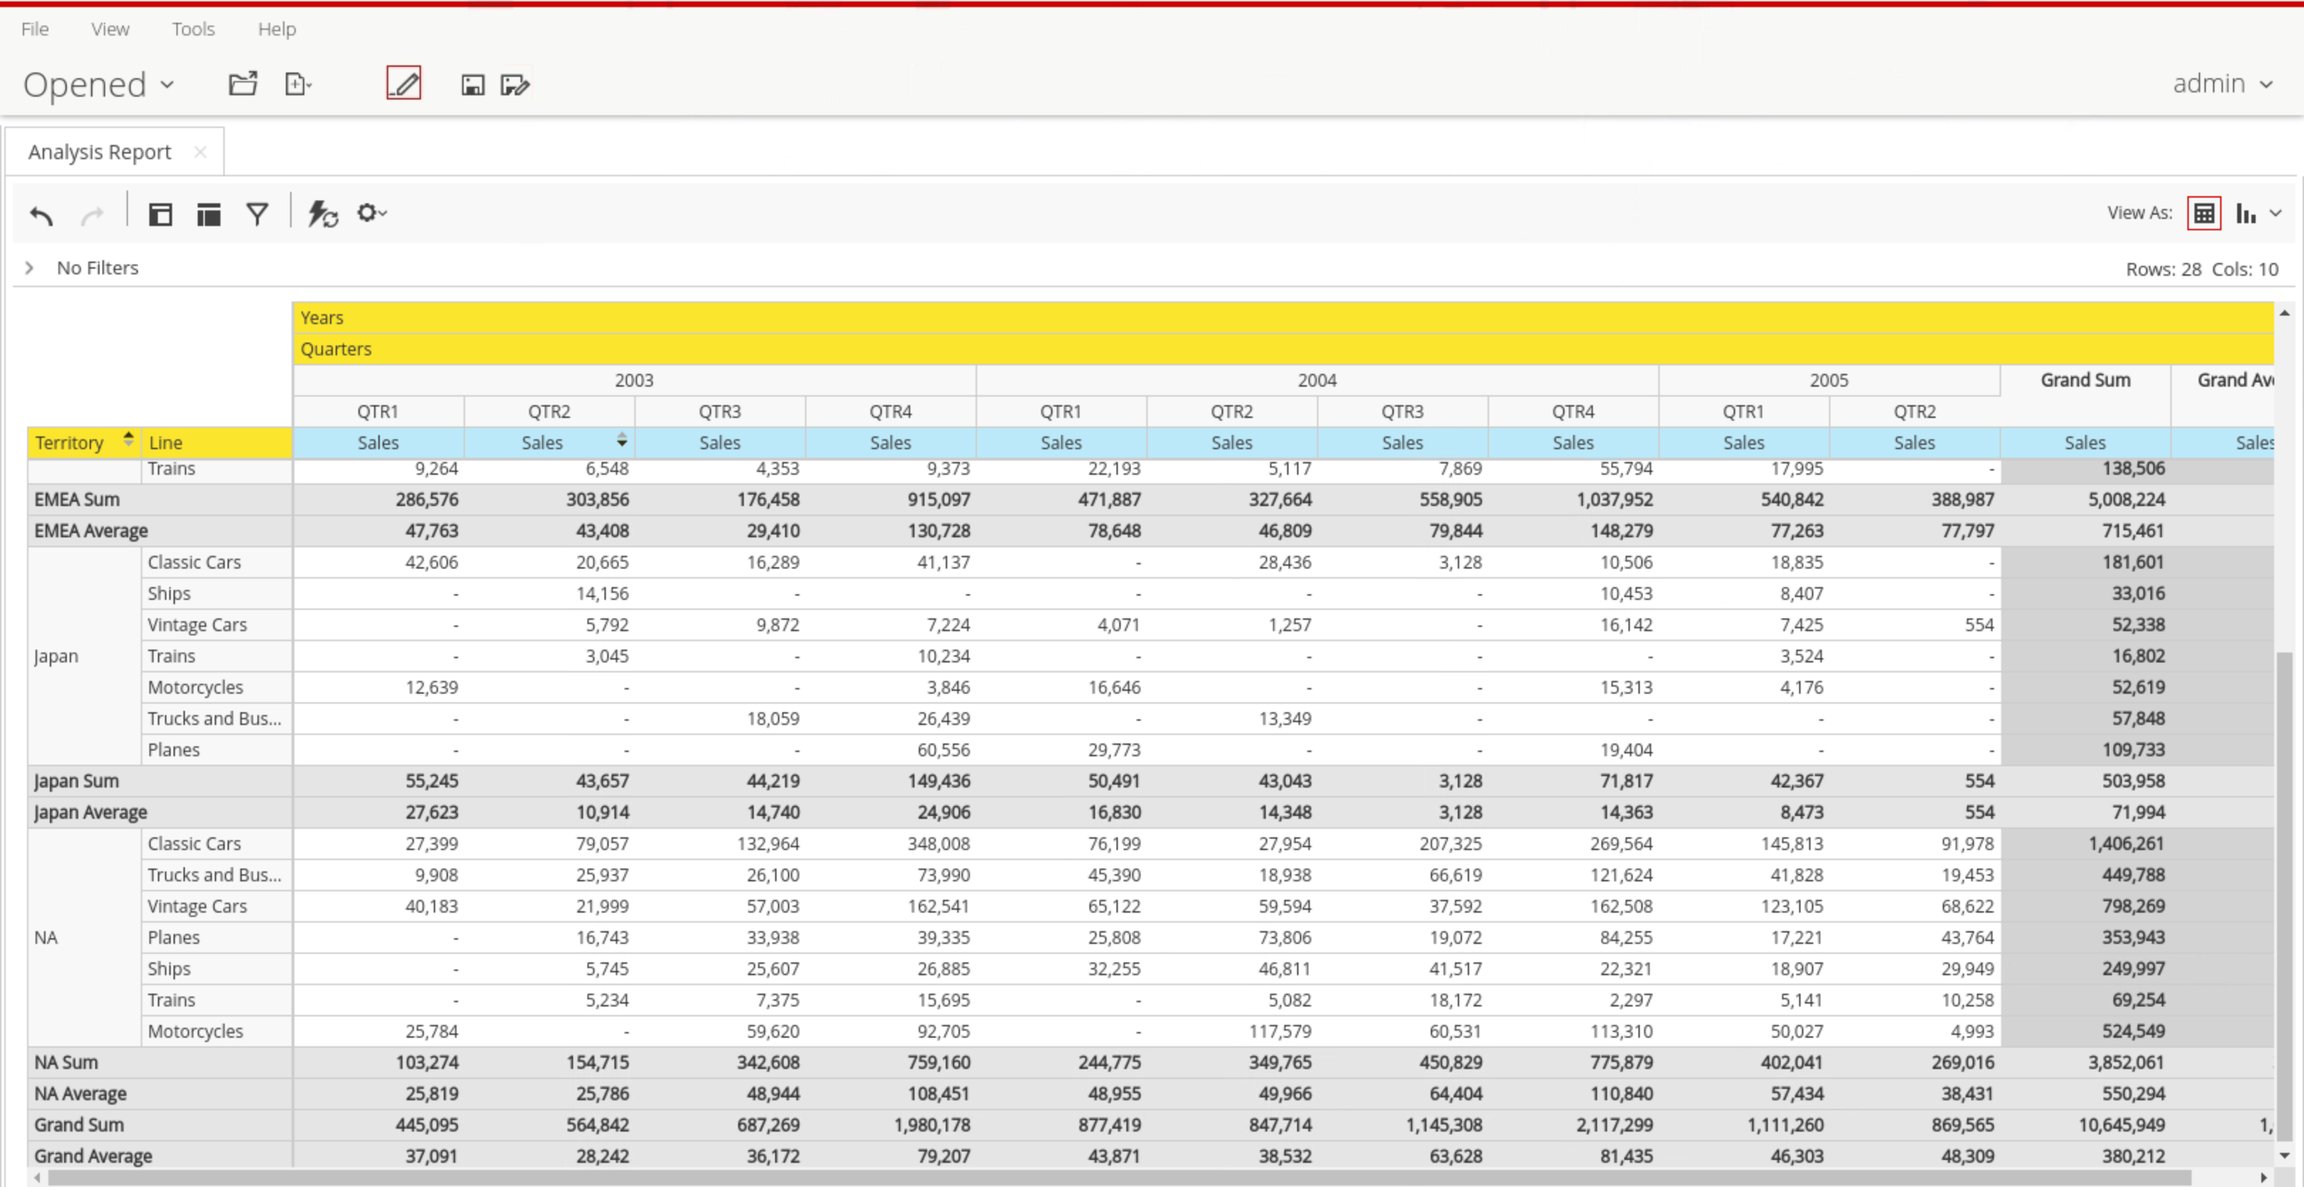This screenshot has height=1187, width=2304.
Task: Click the New file icon
Action: tap(298, 84)
